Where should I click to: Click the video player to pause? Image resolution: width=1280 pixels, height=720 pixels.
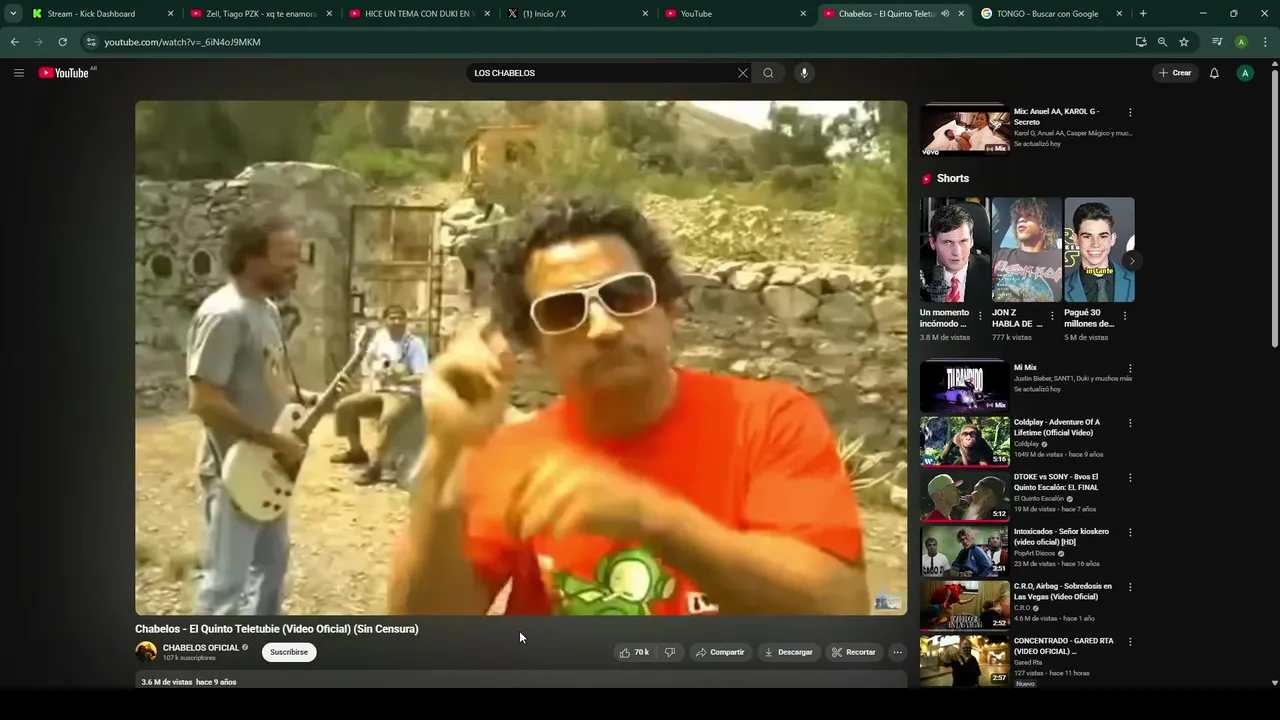coord(521,358)
